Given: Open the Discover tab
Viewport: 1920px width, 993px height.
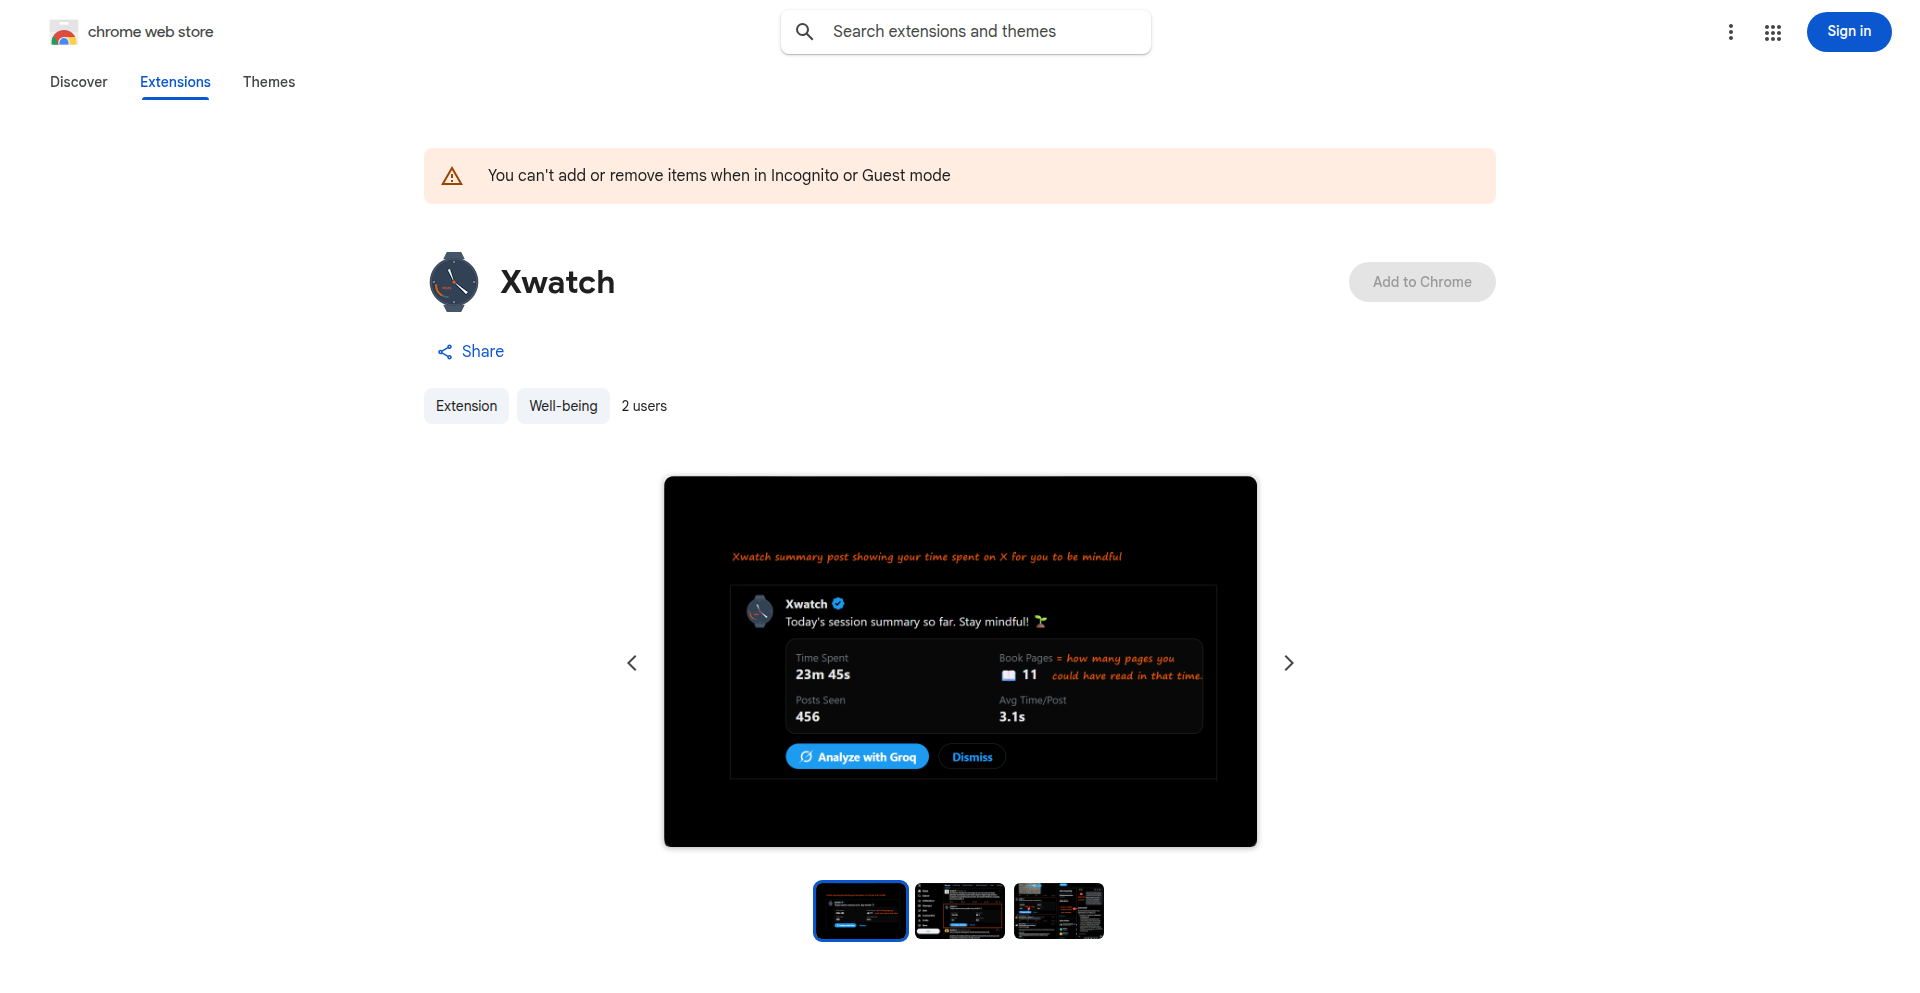Looking at the screenshot, I should [78, 82].
